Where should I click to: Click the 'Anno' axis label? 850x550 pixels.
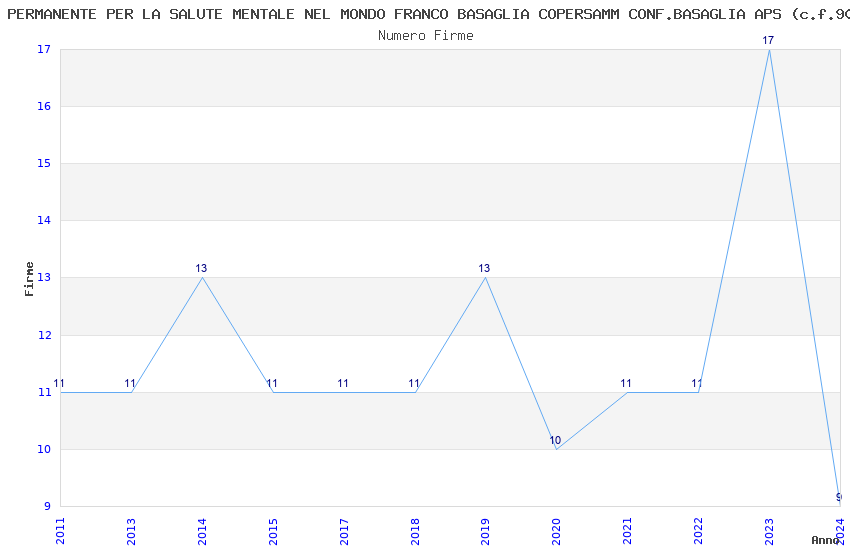pos(825,540)
